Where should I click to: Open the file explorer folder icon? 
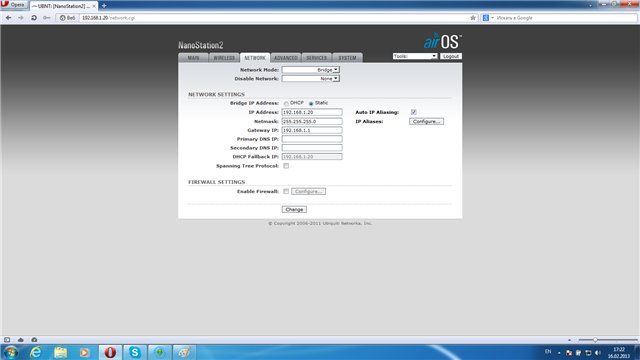(x=60, y=352)
